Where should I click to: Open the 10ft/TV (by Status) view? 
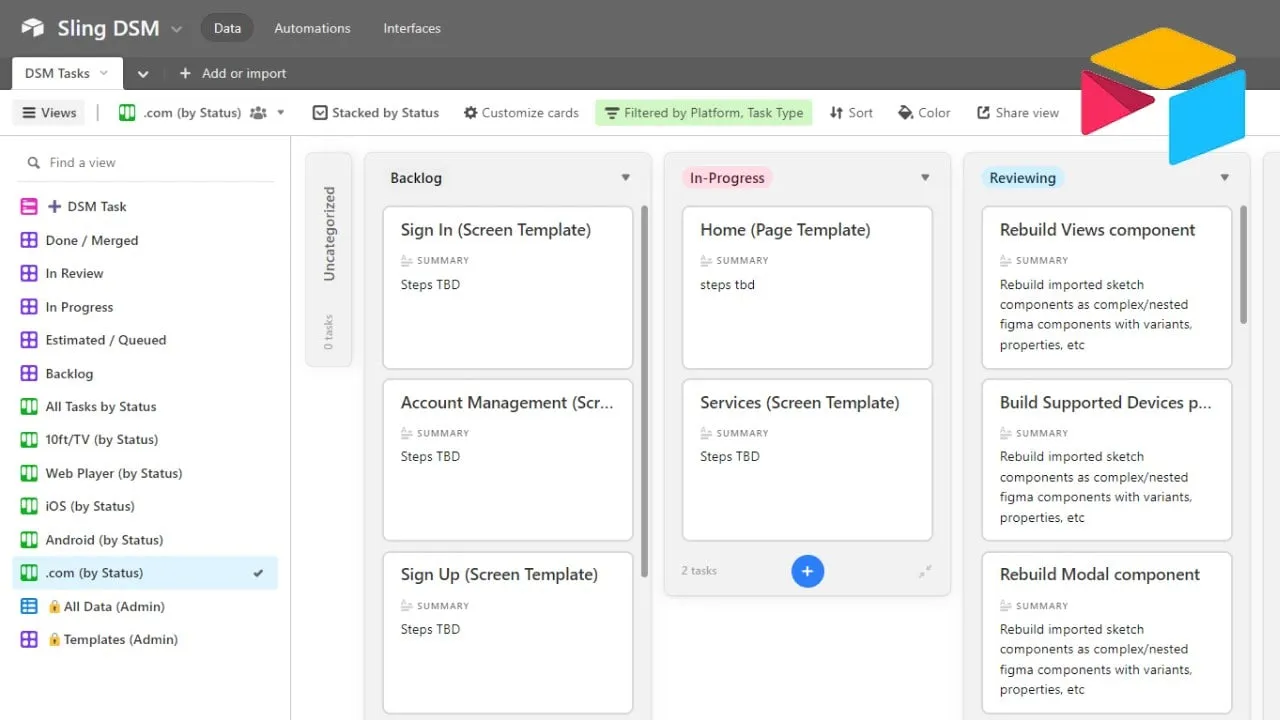coord(147,439)
